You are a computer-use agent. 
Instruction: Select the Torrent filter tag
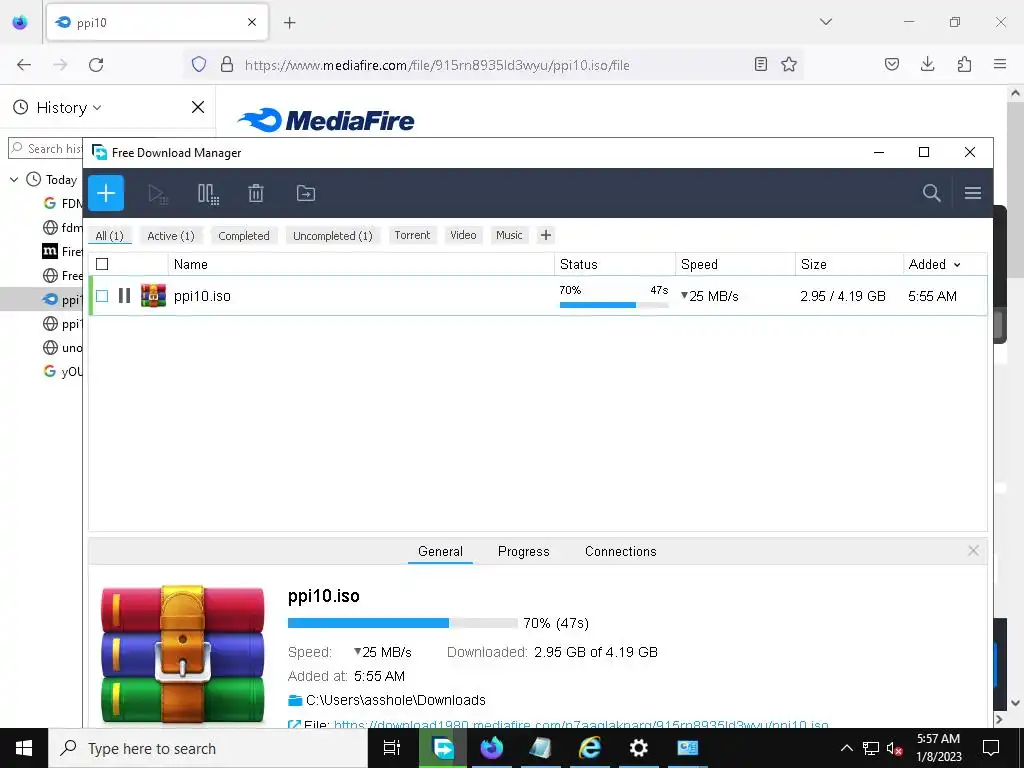[x=412, y=235]
